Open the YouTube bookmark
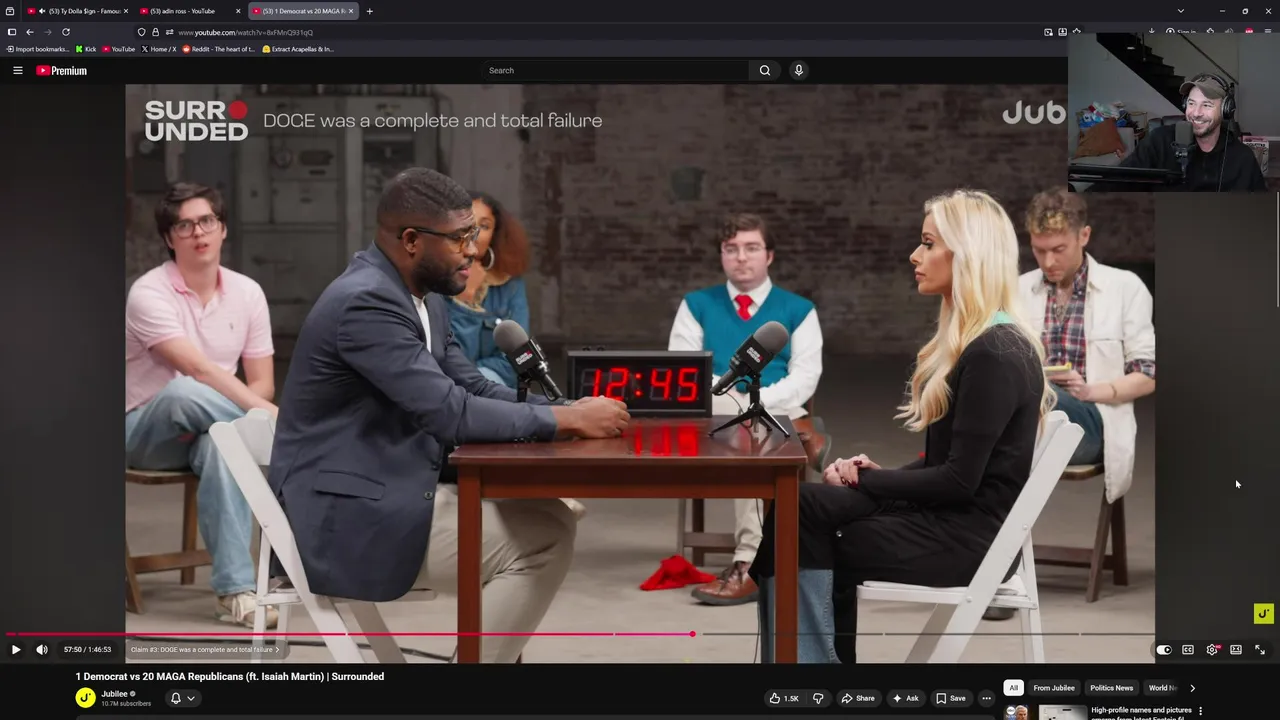The width and height of the screenshot is (1280, 720). pos(118,49)
